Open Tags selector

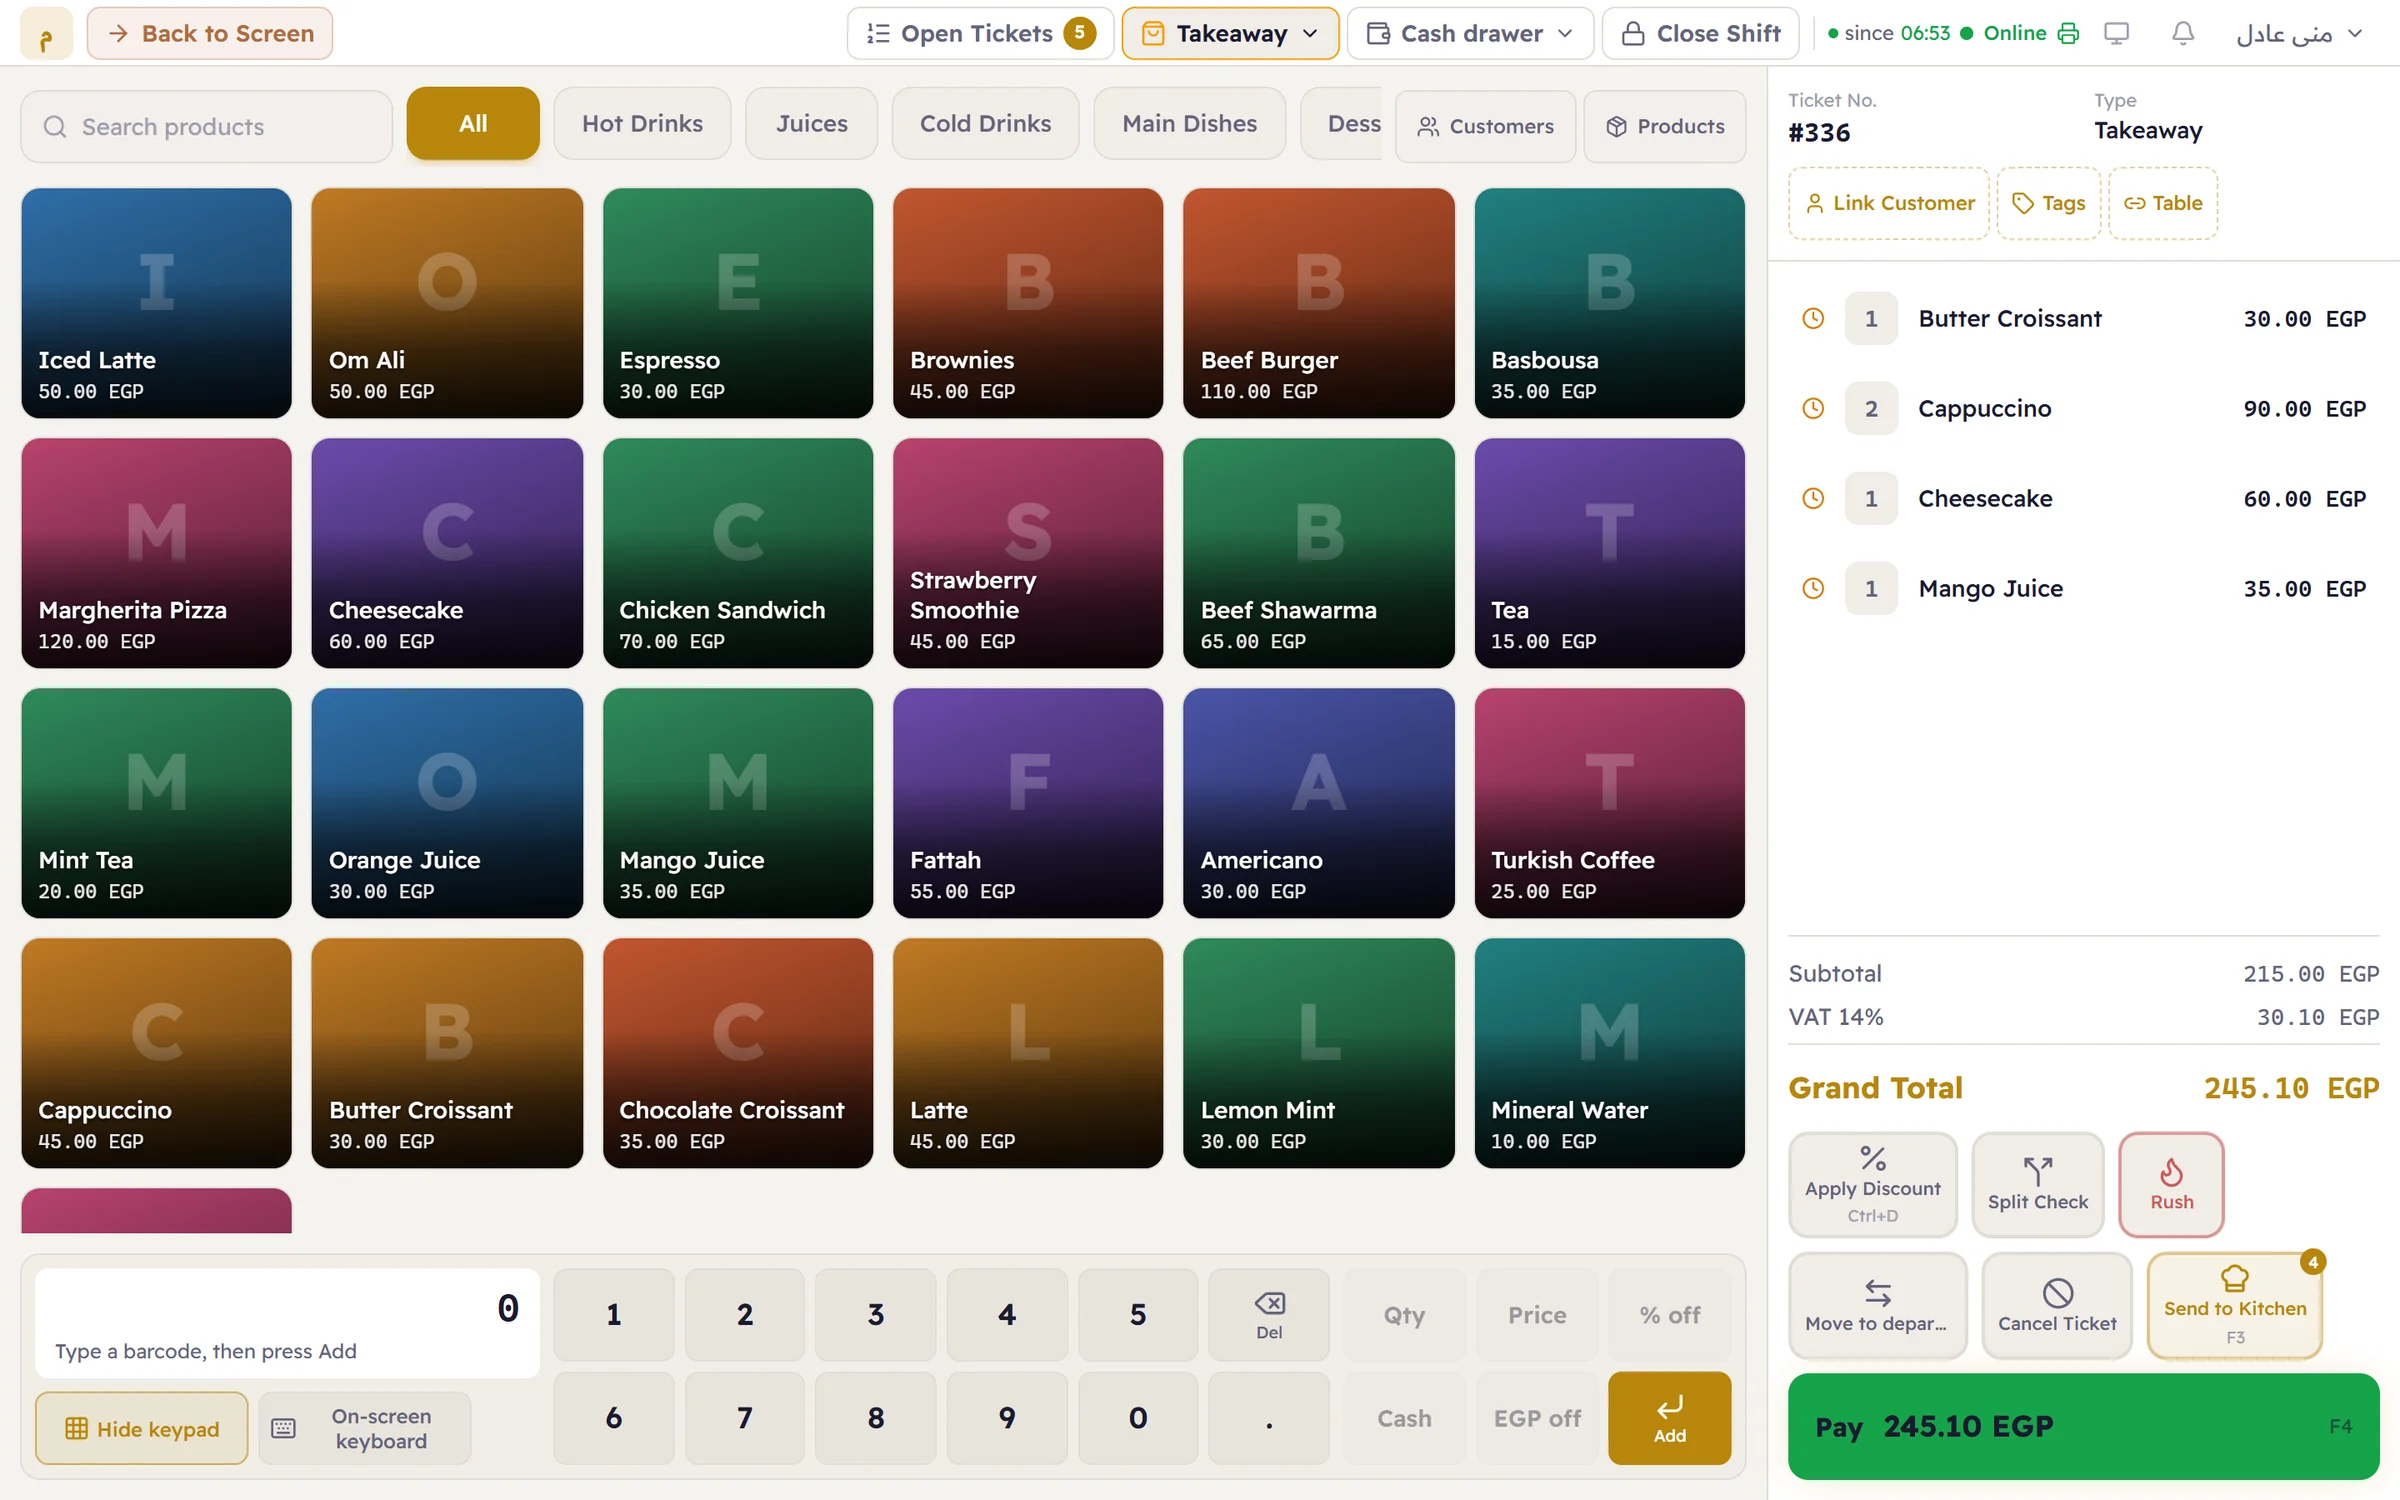2048,203
